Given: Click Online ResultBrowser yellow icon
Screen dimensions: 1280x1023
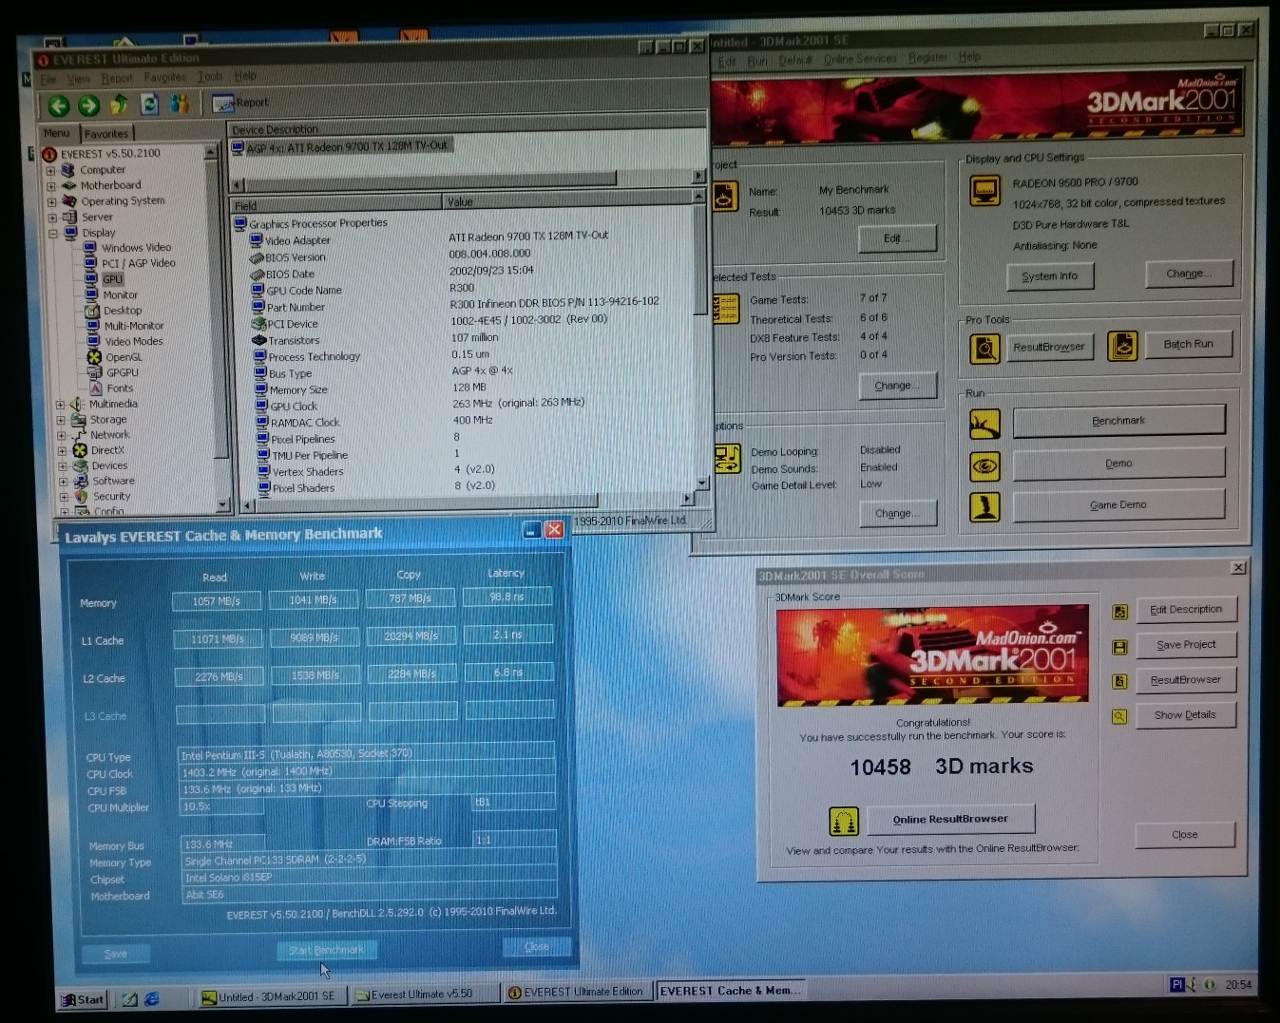Looking at the screenshot, I should 844,821.
